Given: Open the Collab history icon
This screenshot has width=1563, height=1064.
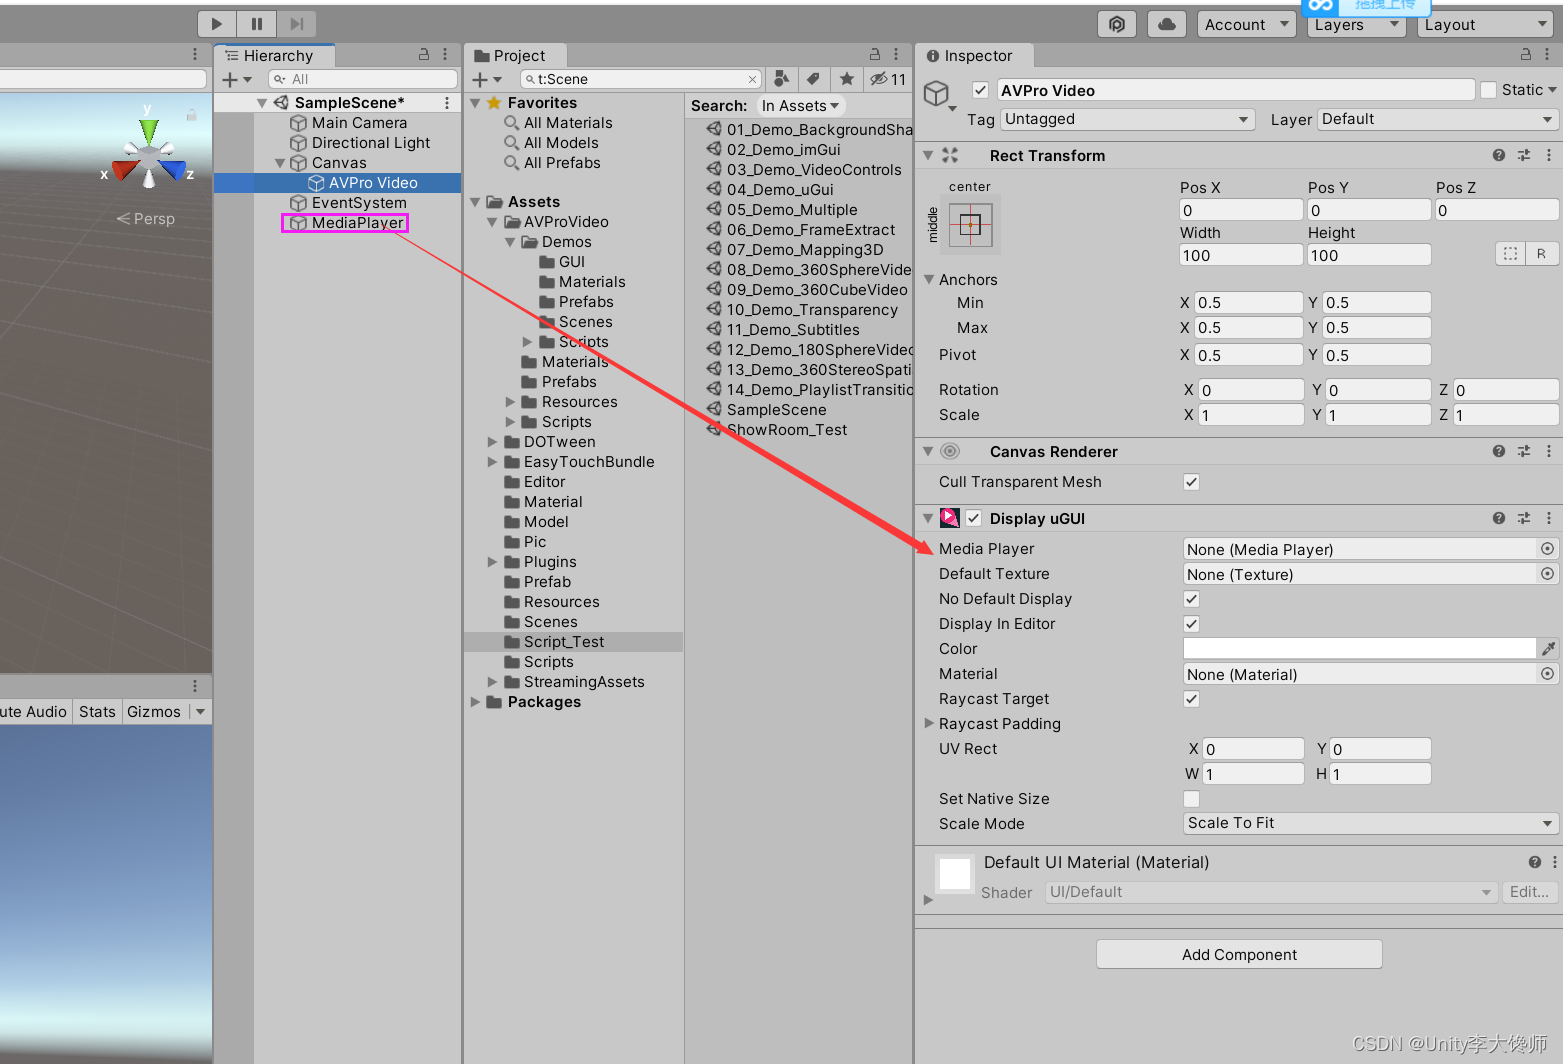Looking at the screenshot, I should (1117, 24).
